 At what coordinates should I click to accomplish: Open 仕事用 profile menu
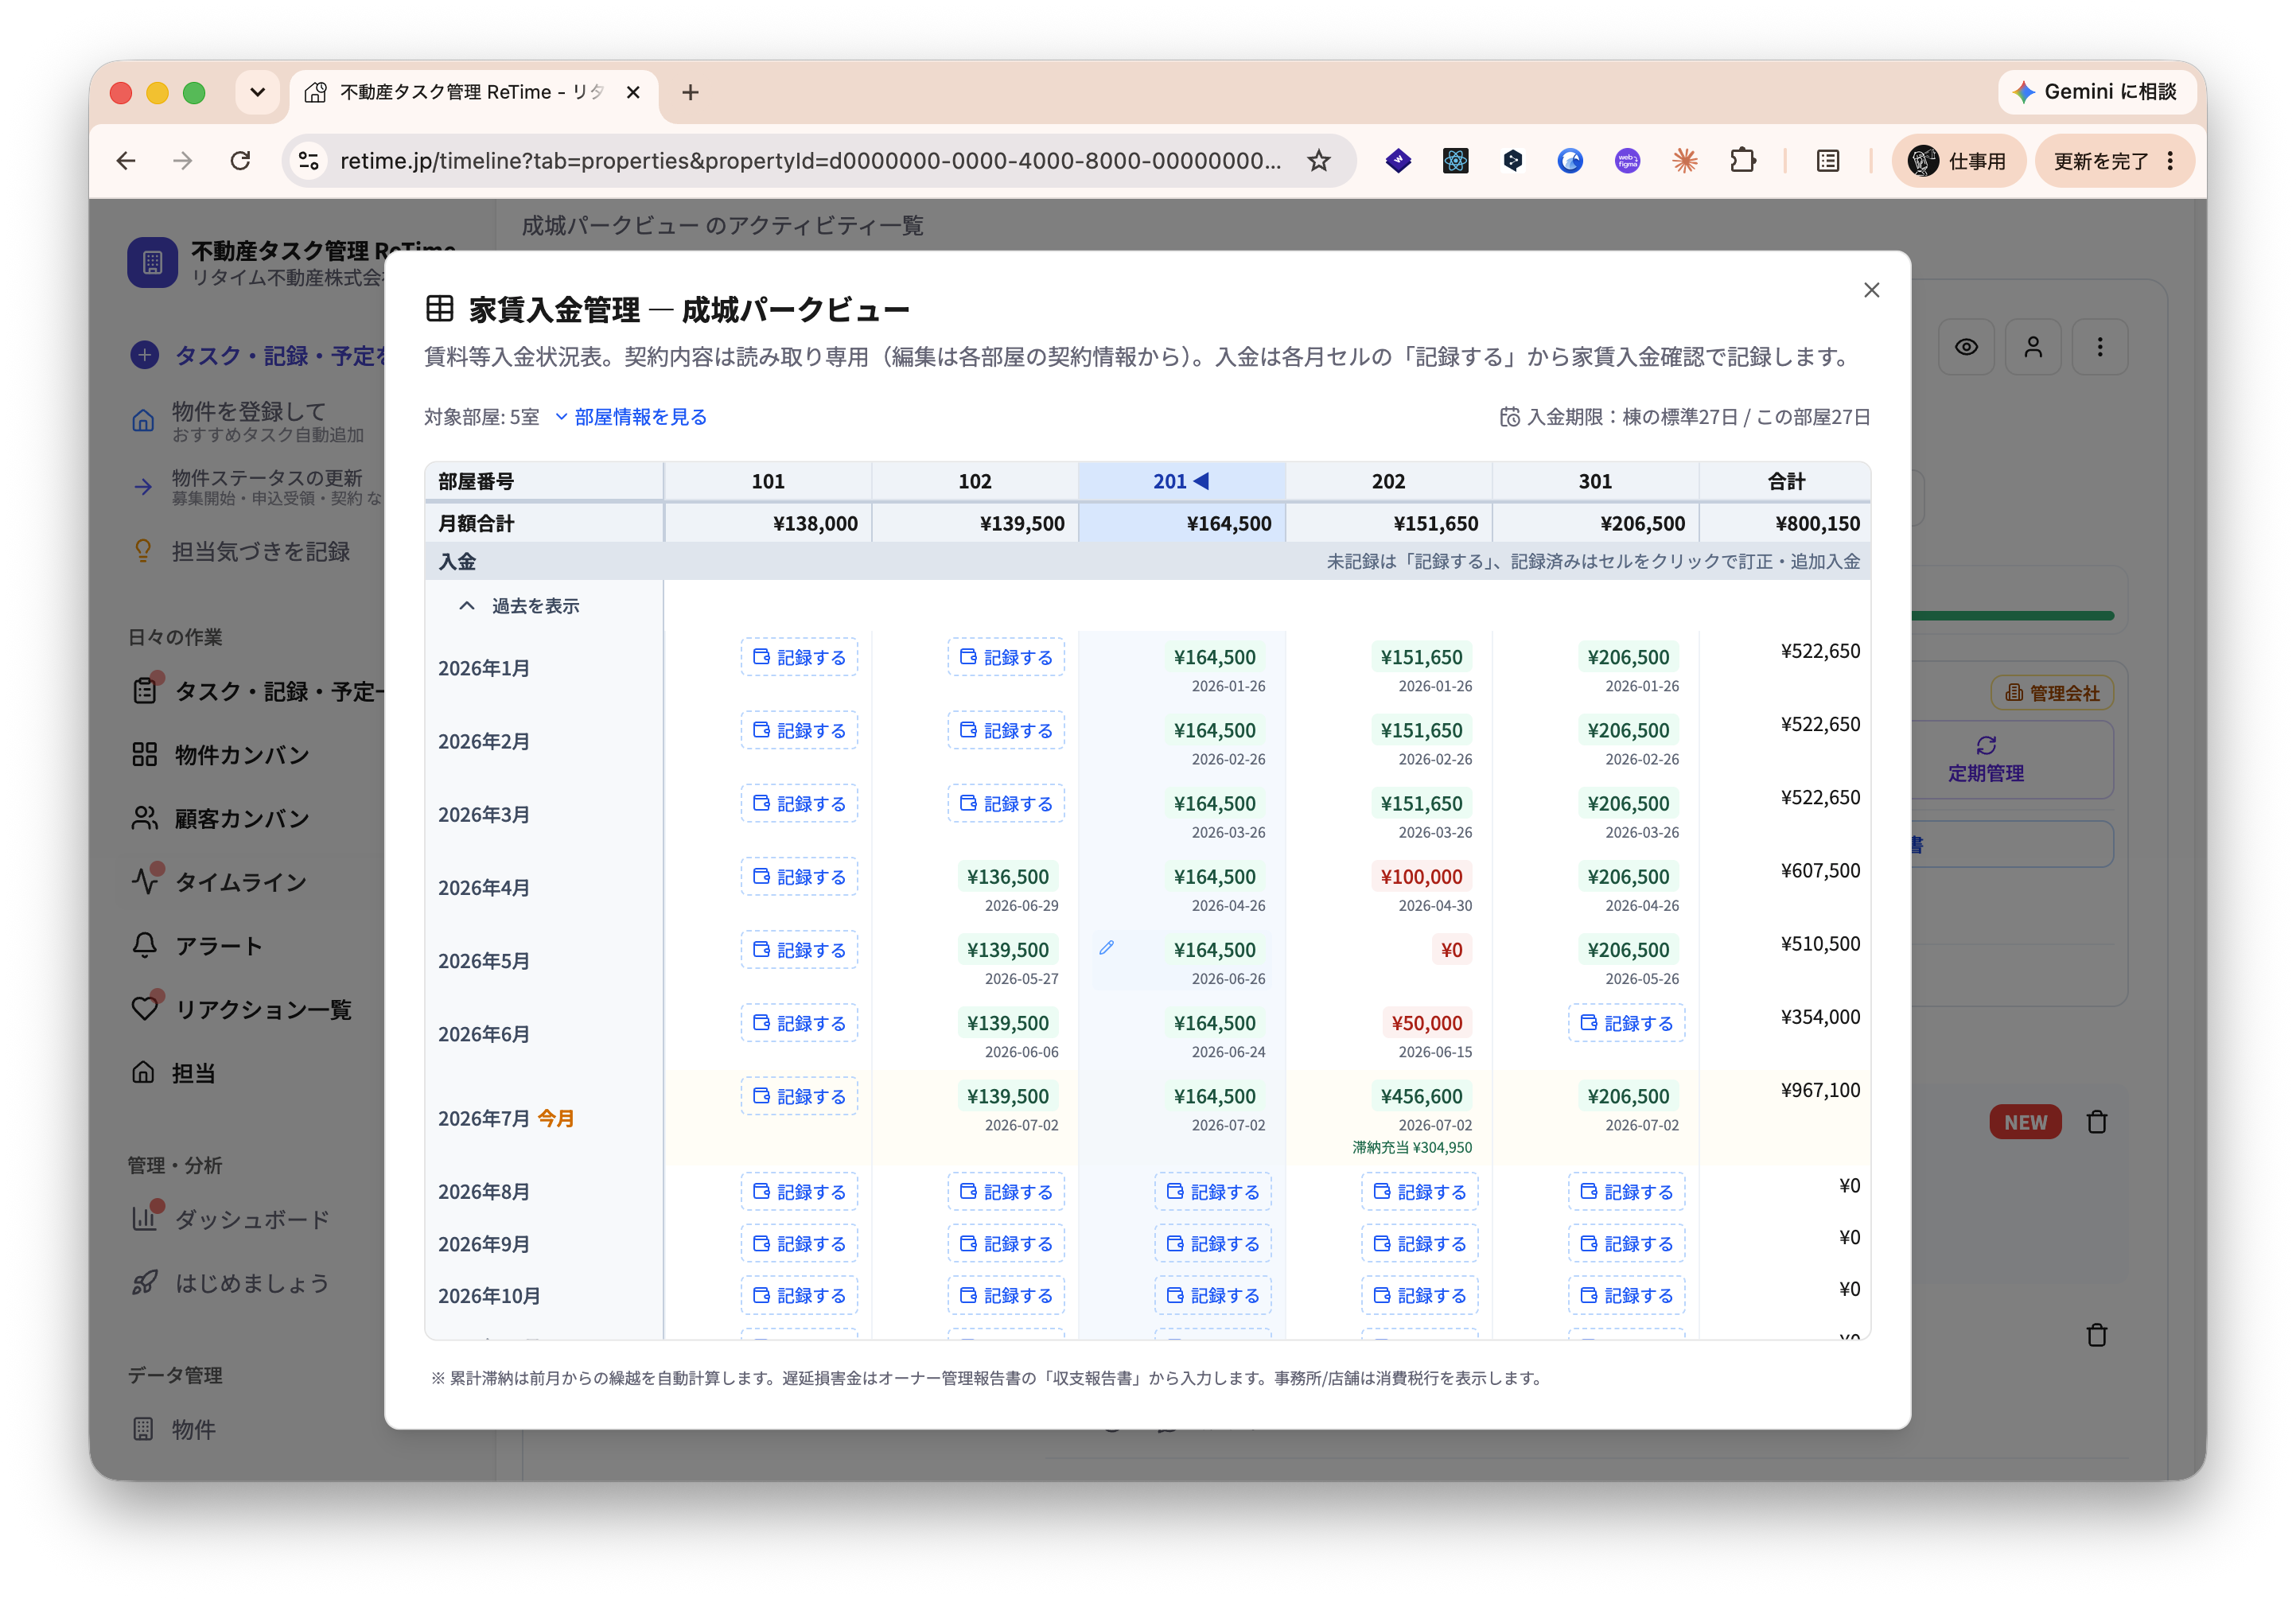pyautogui.click(x=1957, y=161)
